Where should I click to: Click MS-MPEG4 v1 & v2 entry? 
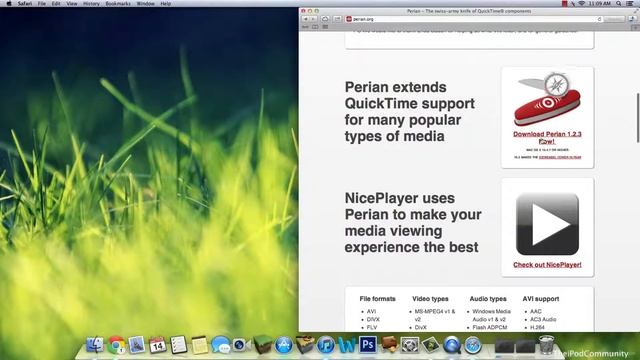click(x=435, y=315)
